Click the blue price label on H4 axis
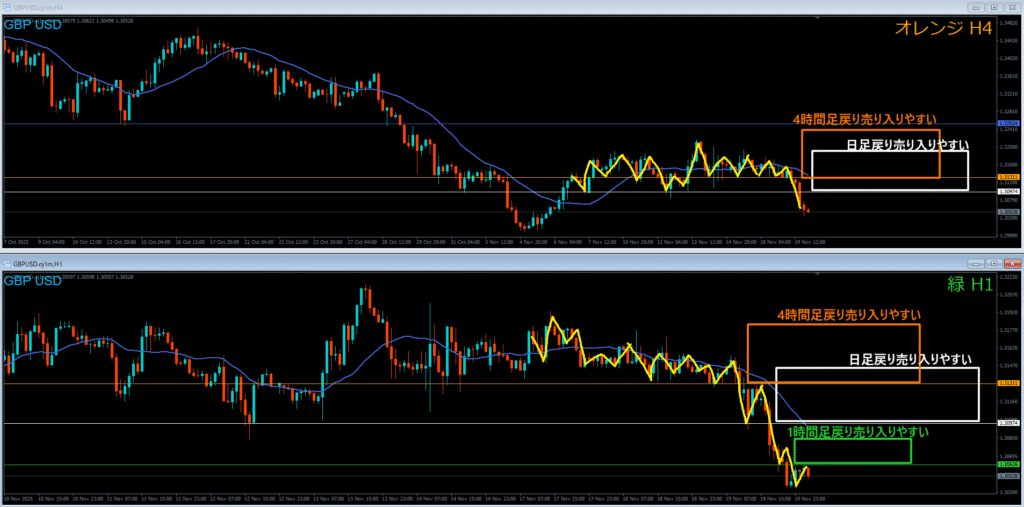The height and width of the screenshot is (507, 1024). [x=1009, y=123]
